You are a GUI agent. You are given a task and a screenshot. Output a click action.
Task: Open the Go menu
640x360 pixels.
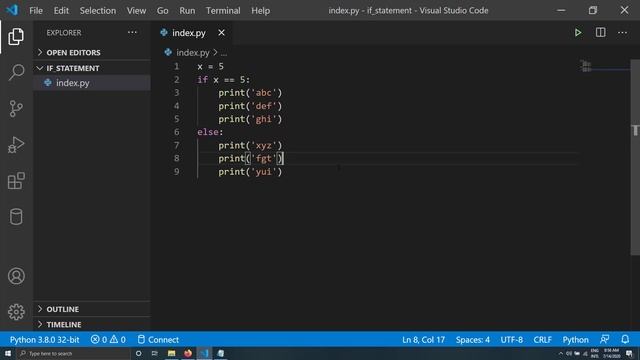click(162, 11)
